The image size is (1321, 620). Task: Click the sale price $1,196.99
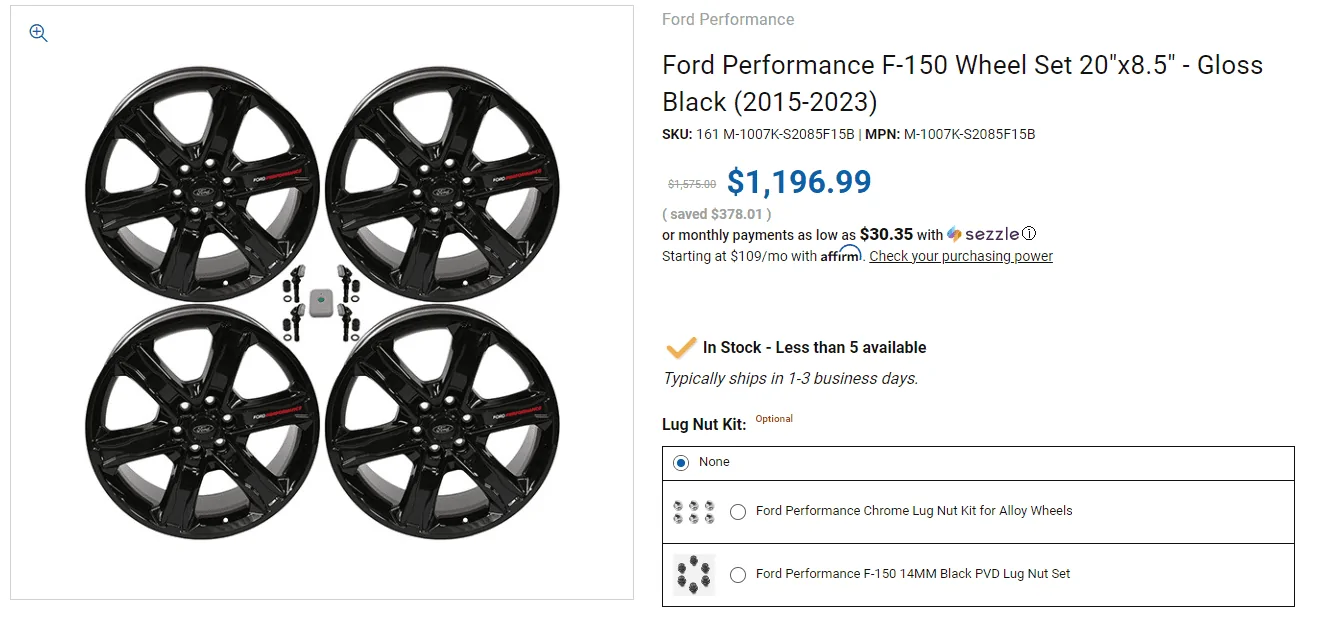click(x=799, y=182)
